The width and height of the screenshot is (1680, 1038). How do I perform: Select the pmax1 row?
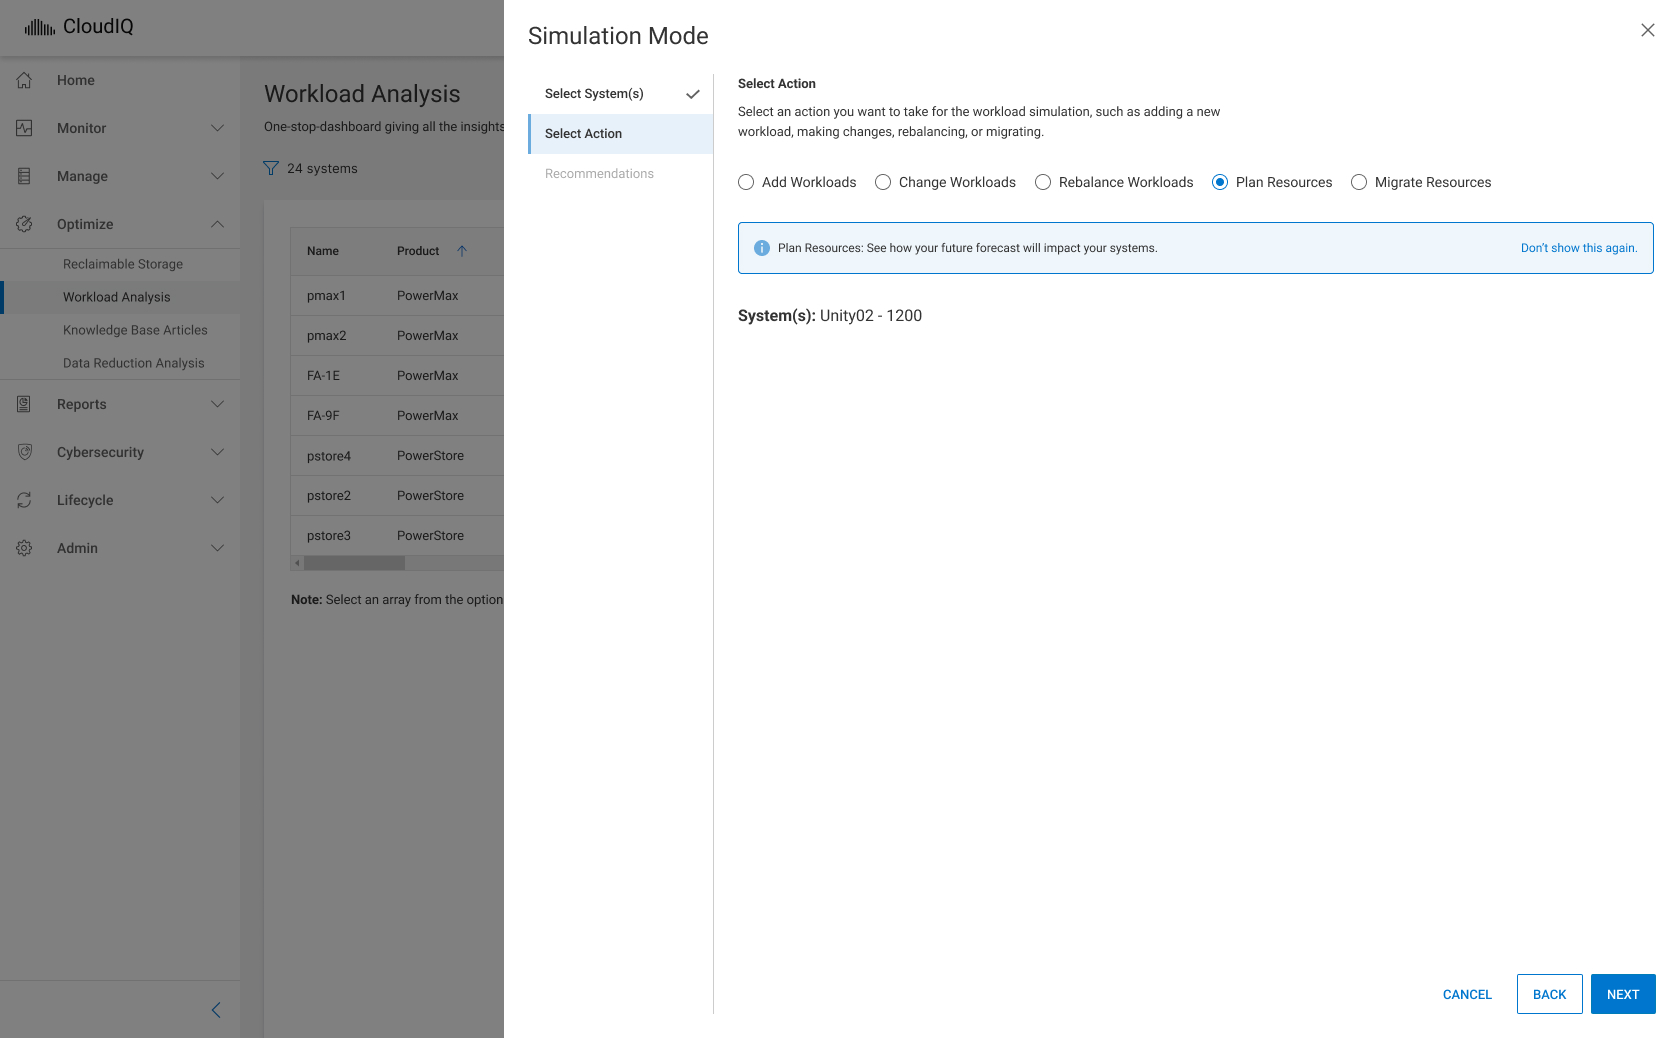[397, 296]
